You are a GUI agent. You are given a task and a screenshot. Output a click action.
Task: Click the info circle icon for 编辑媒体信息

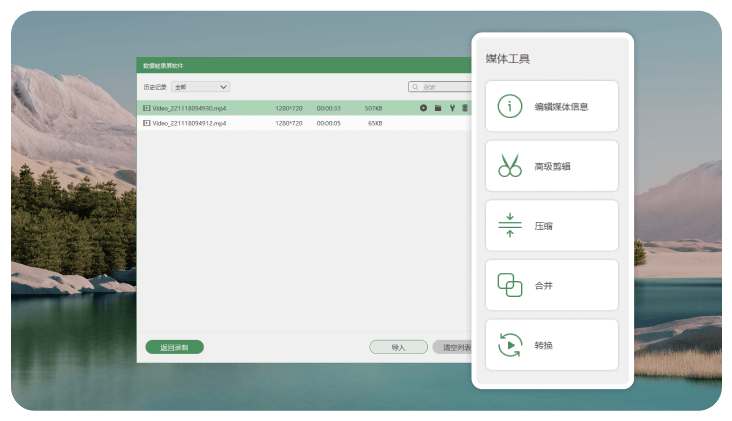pos(510,106)
